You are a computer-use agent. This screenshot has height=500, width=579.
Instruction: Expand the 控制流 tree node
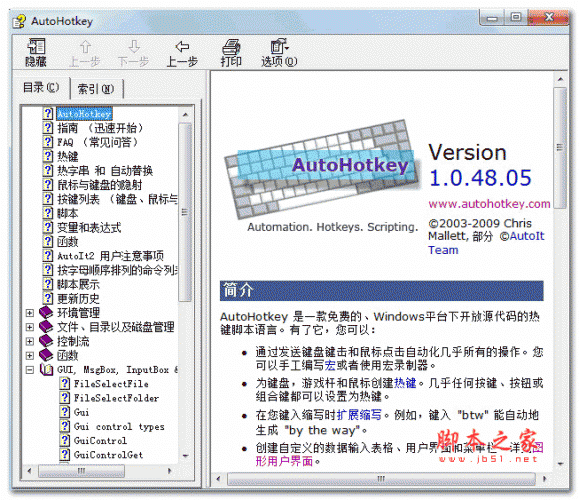pos(30,341)
